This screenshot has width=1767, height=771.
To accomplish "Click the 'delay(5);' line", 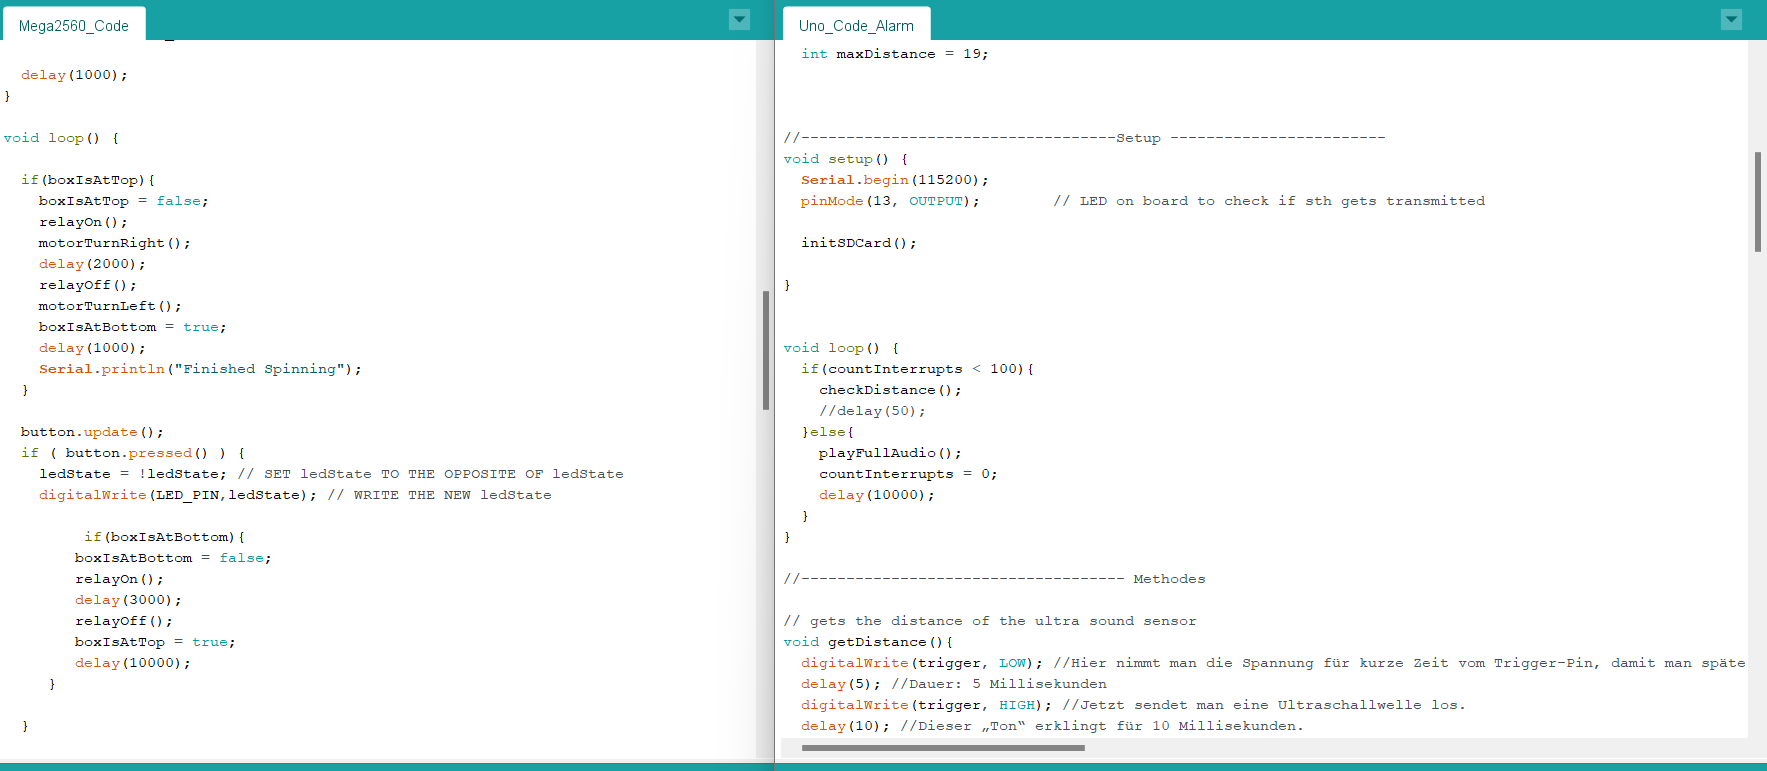I will point(841,684).
